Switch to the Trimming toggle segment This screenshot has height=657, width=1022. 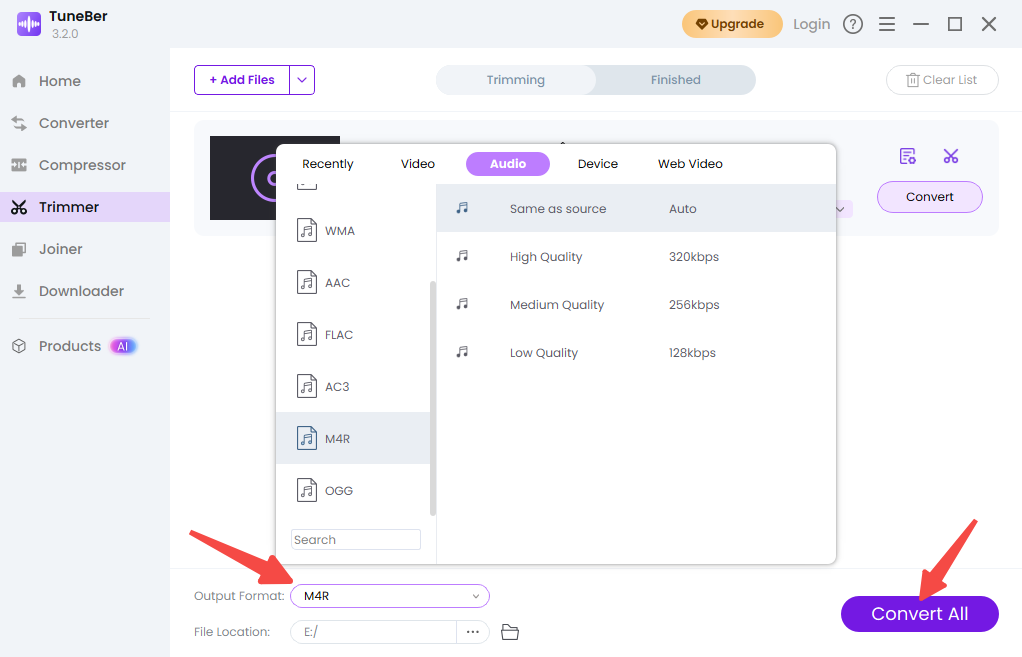(516, 80)
